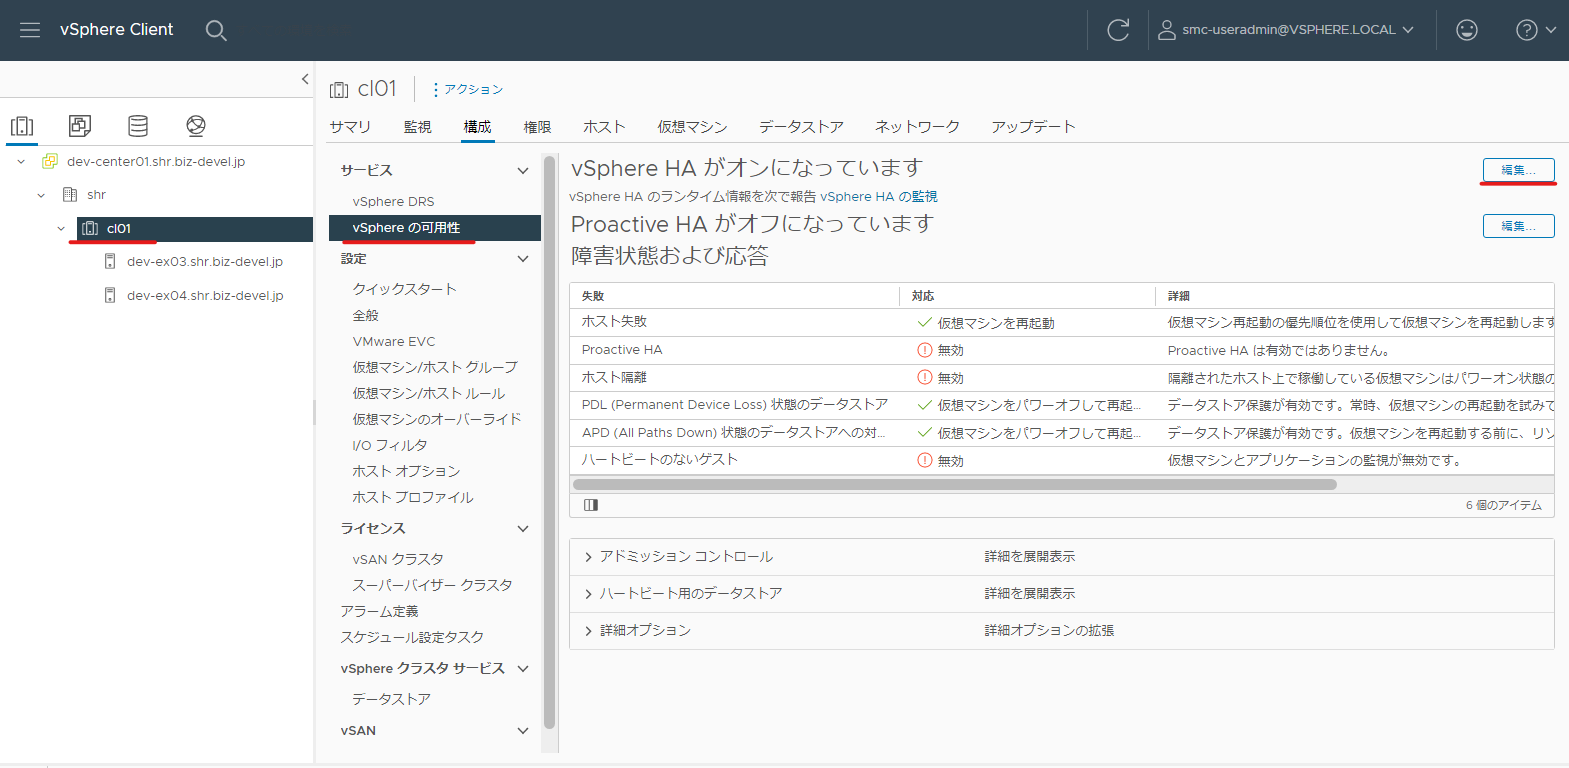
Task: Switch to VMs and Templates inventory view
Action: point(80,126)
